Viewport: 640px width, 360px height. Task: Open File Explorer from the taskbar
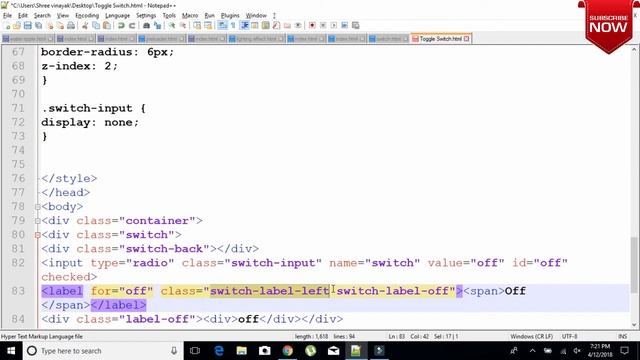coord(242,351)
